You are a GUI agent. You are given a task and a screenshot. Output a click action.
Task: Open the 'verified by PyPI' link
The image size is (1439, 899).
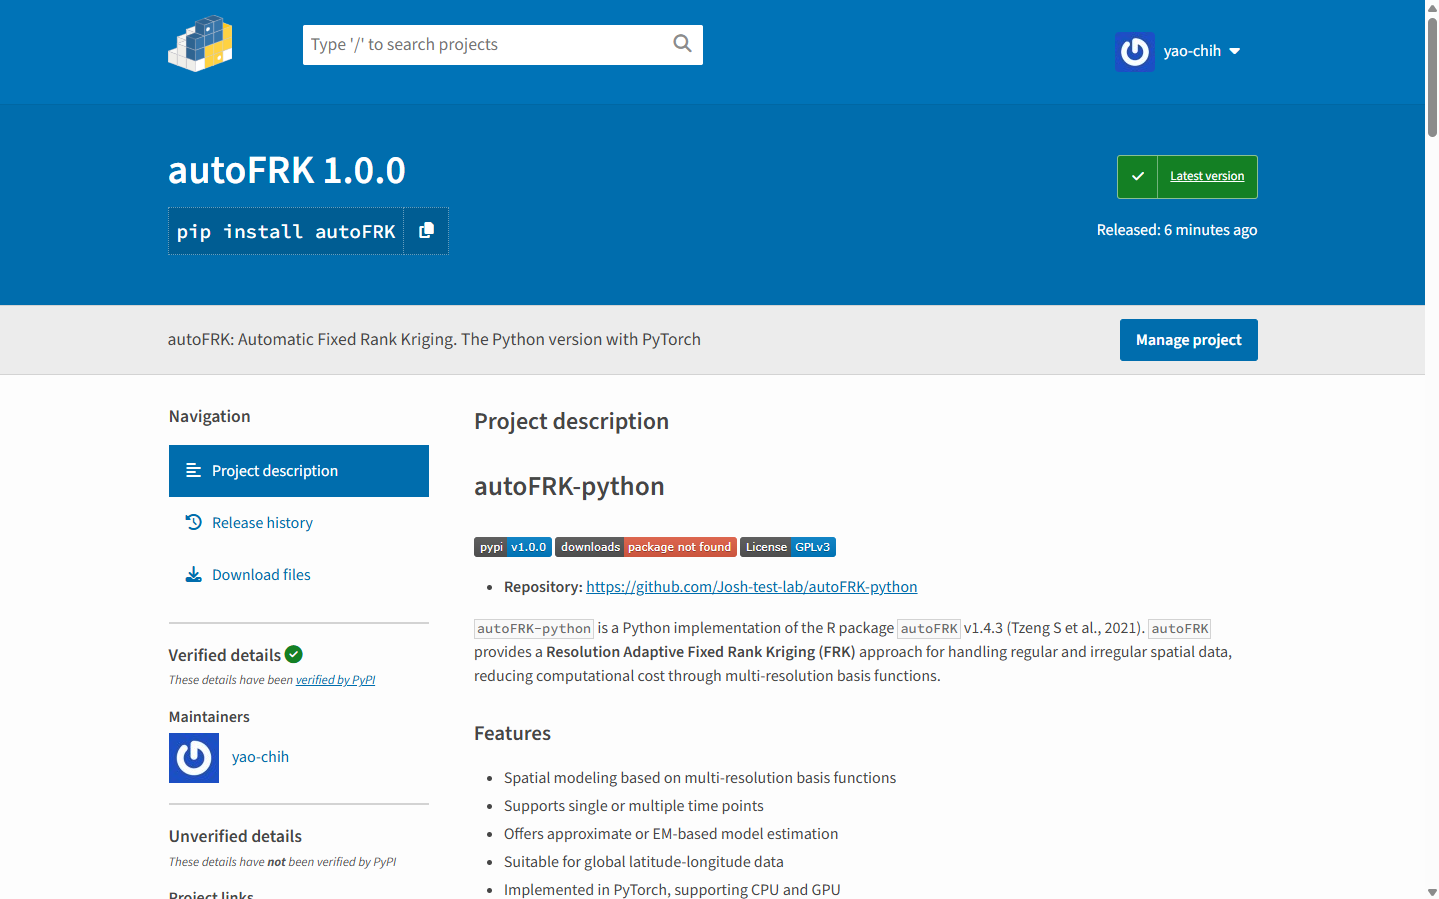[335, 680]
